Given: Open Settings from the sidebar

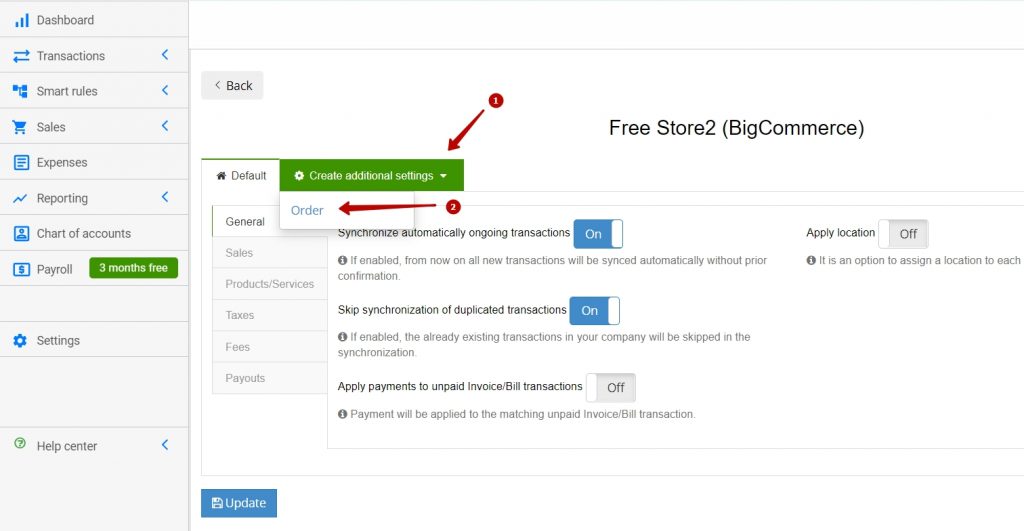Looking at the screenshot, I should pyautogui.click(x=94, y=340).
